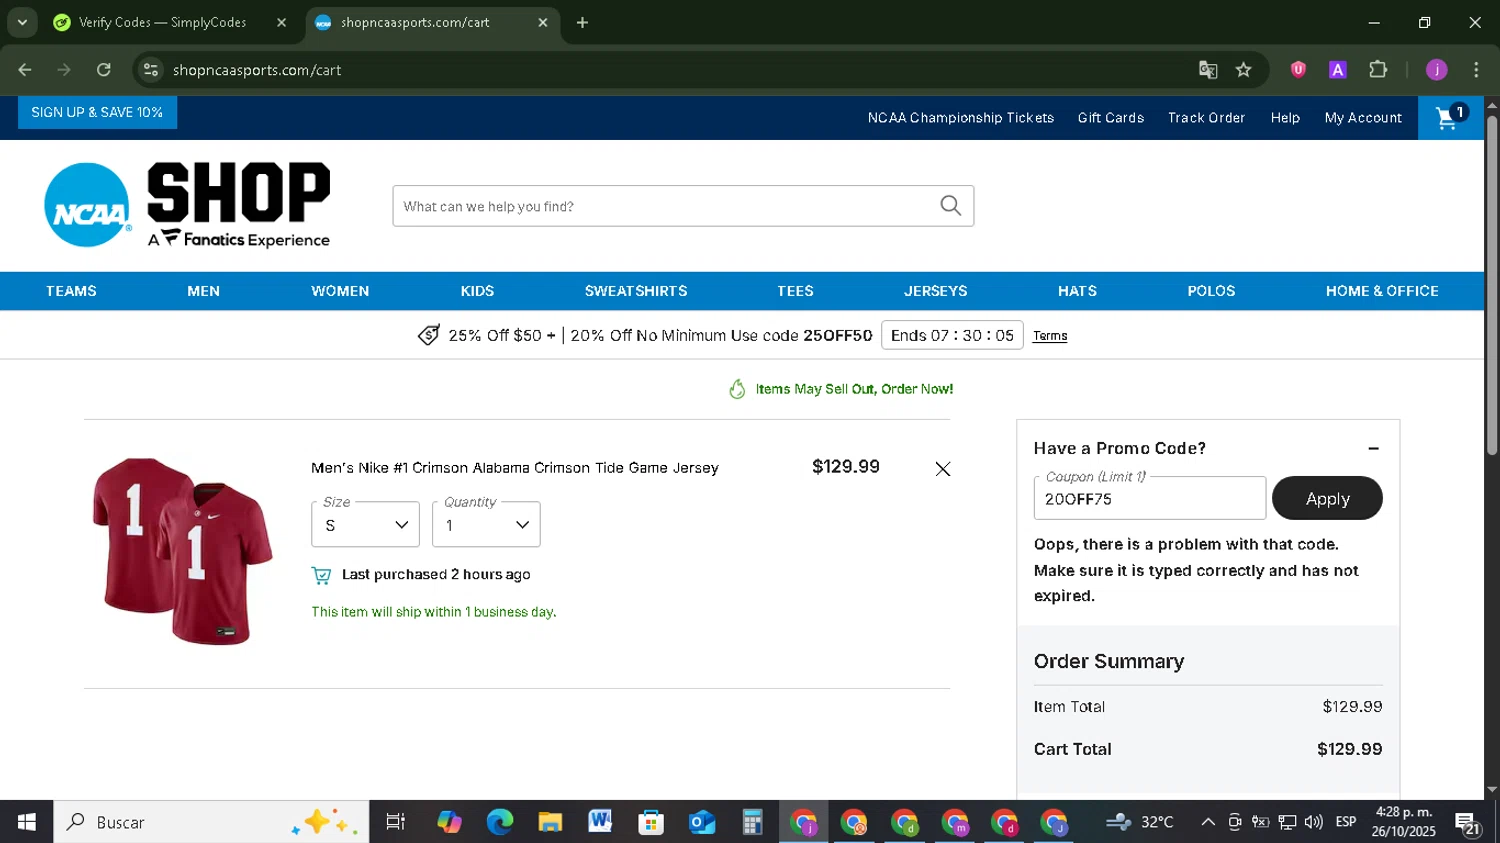The image size is (1500, 843).
Task: Open Outlook from the taskbar
Action: tap(702, 822)
